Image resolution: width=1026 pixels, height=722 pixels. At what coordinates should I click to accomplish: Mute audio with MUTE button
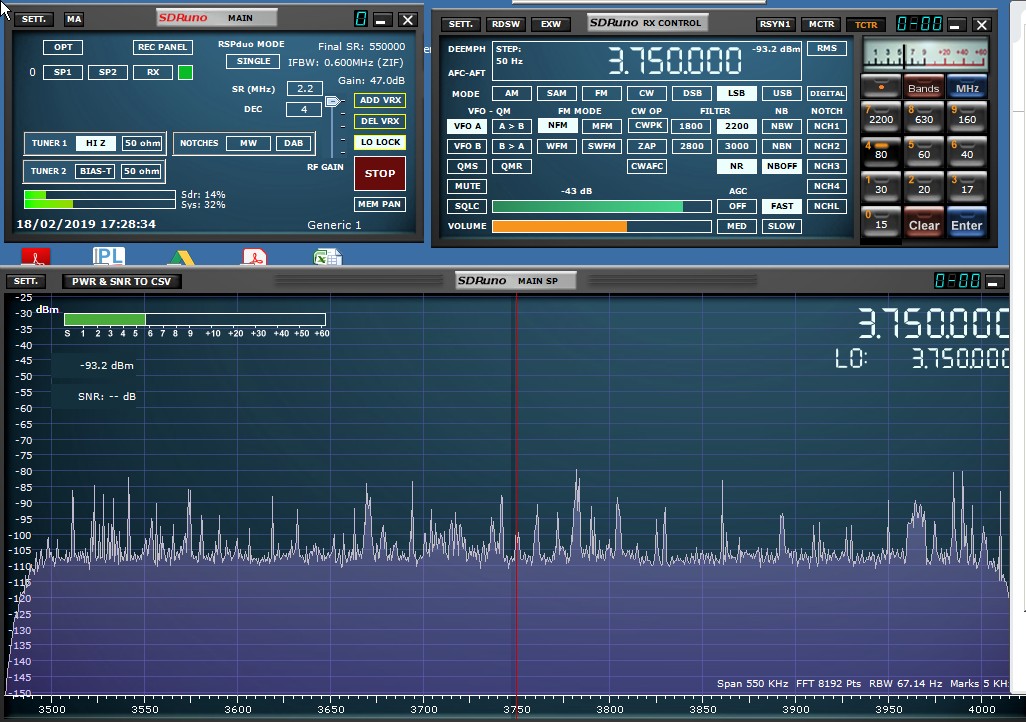click(467, 187)
